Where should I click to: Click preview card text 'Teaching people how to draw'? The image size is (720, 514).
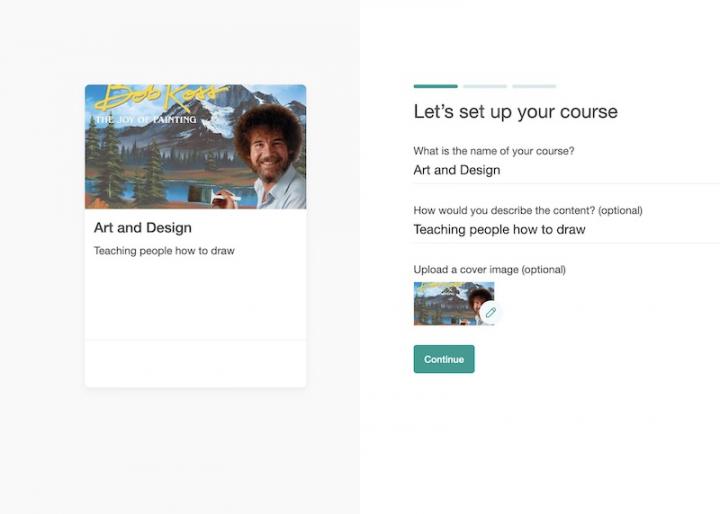click(164, 251)
